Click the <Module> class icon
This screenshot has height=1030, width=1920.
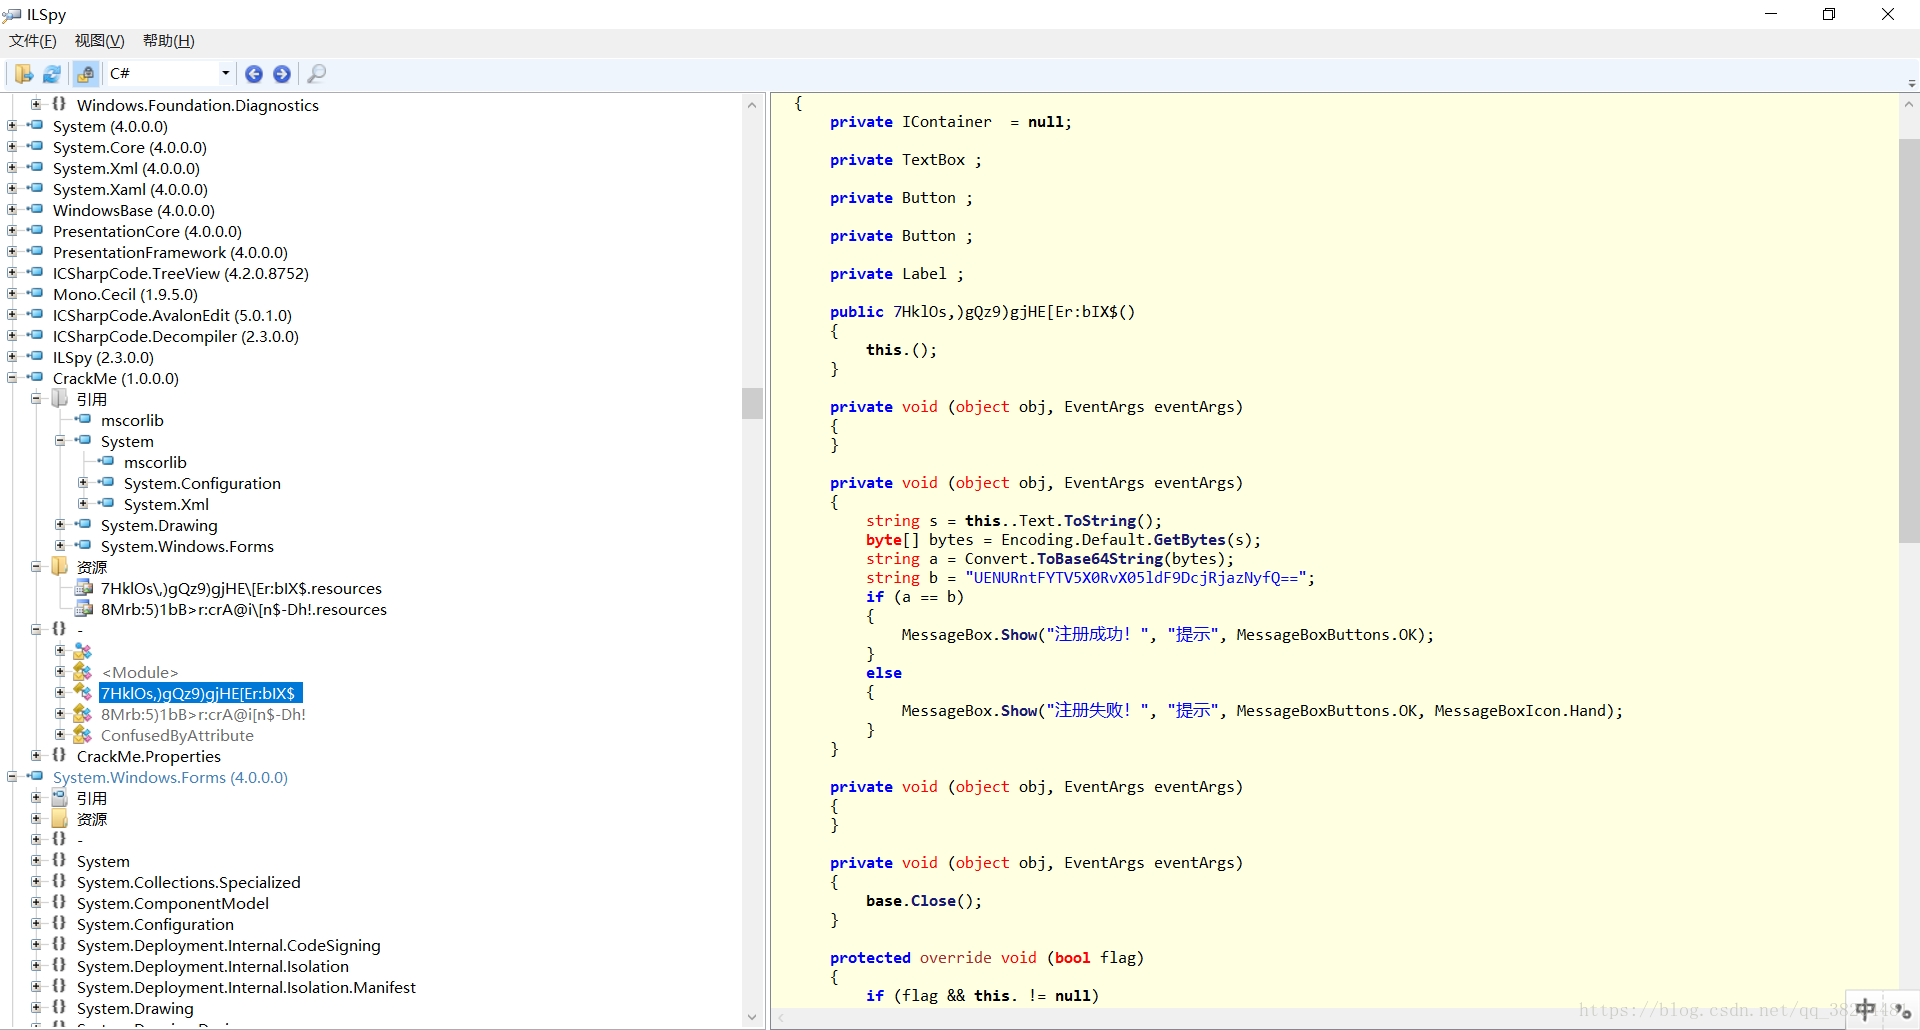pos(83,672)
